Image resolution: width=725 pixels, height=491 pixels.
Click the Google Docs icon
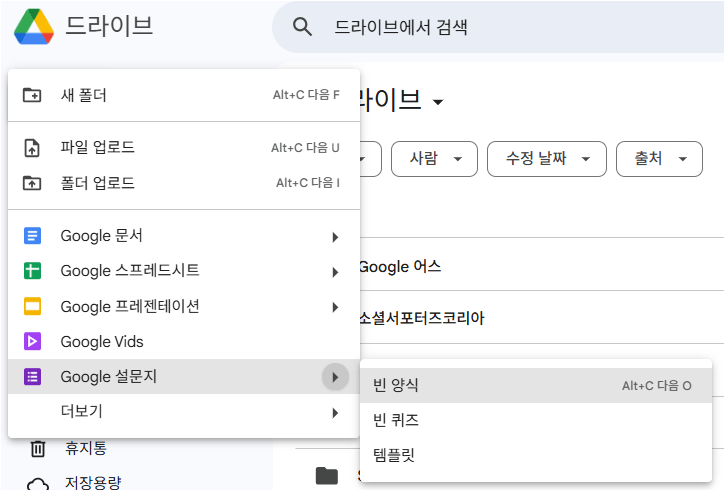pyautogui.click(x=32, y=236)
